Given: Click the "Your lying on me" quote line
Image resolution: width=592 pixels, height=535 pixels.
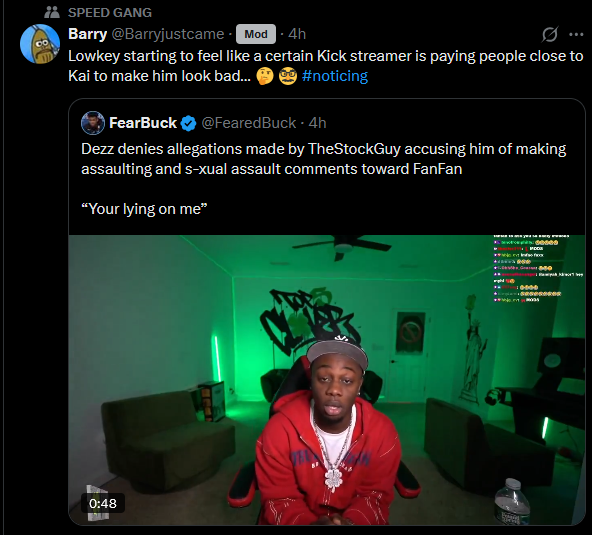Looking at the screenshot, I should click(x=144, y=209).
